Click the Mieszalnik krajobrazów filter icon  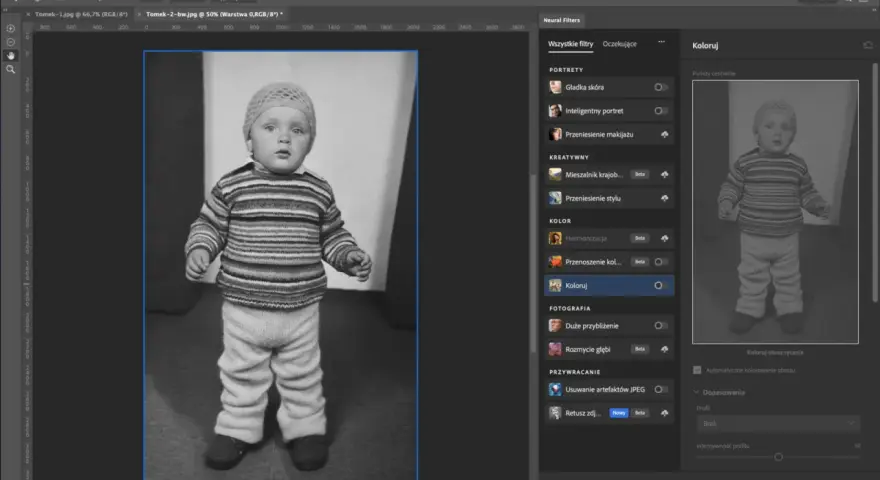coord(555,175)
